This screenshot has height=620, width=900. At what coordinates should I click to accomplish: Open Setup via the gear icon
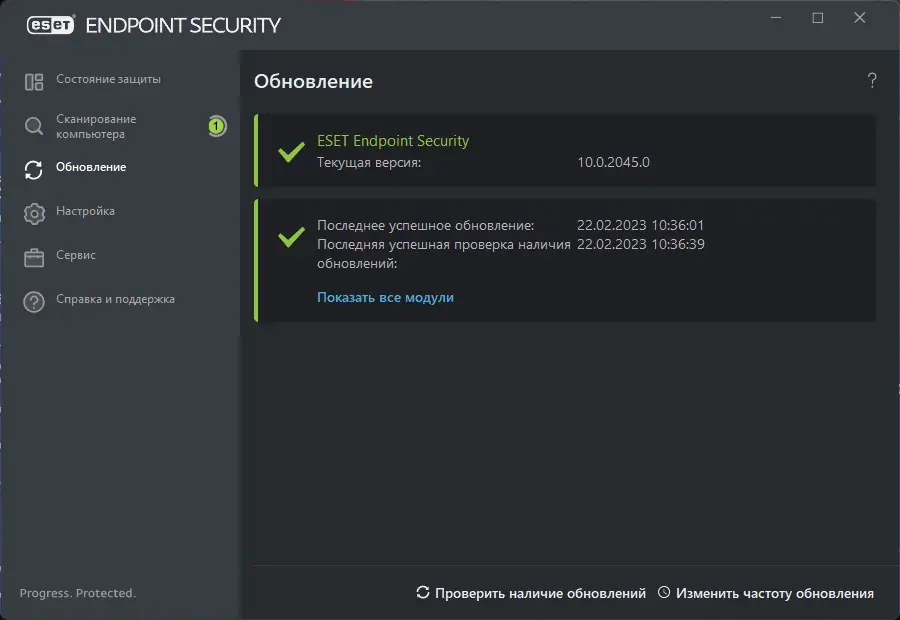(34, 213)
